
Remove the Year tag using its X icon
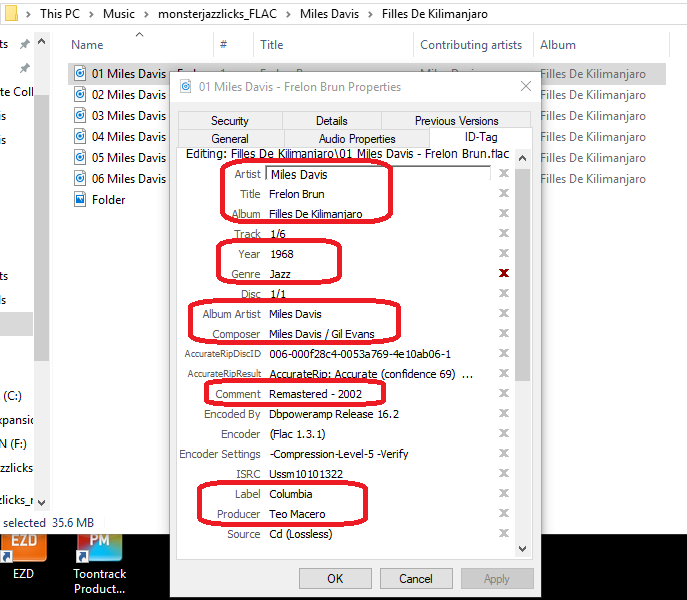504,254
